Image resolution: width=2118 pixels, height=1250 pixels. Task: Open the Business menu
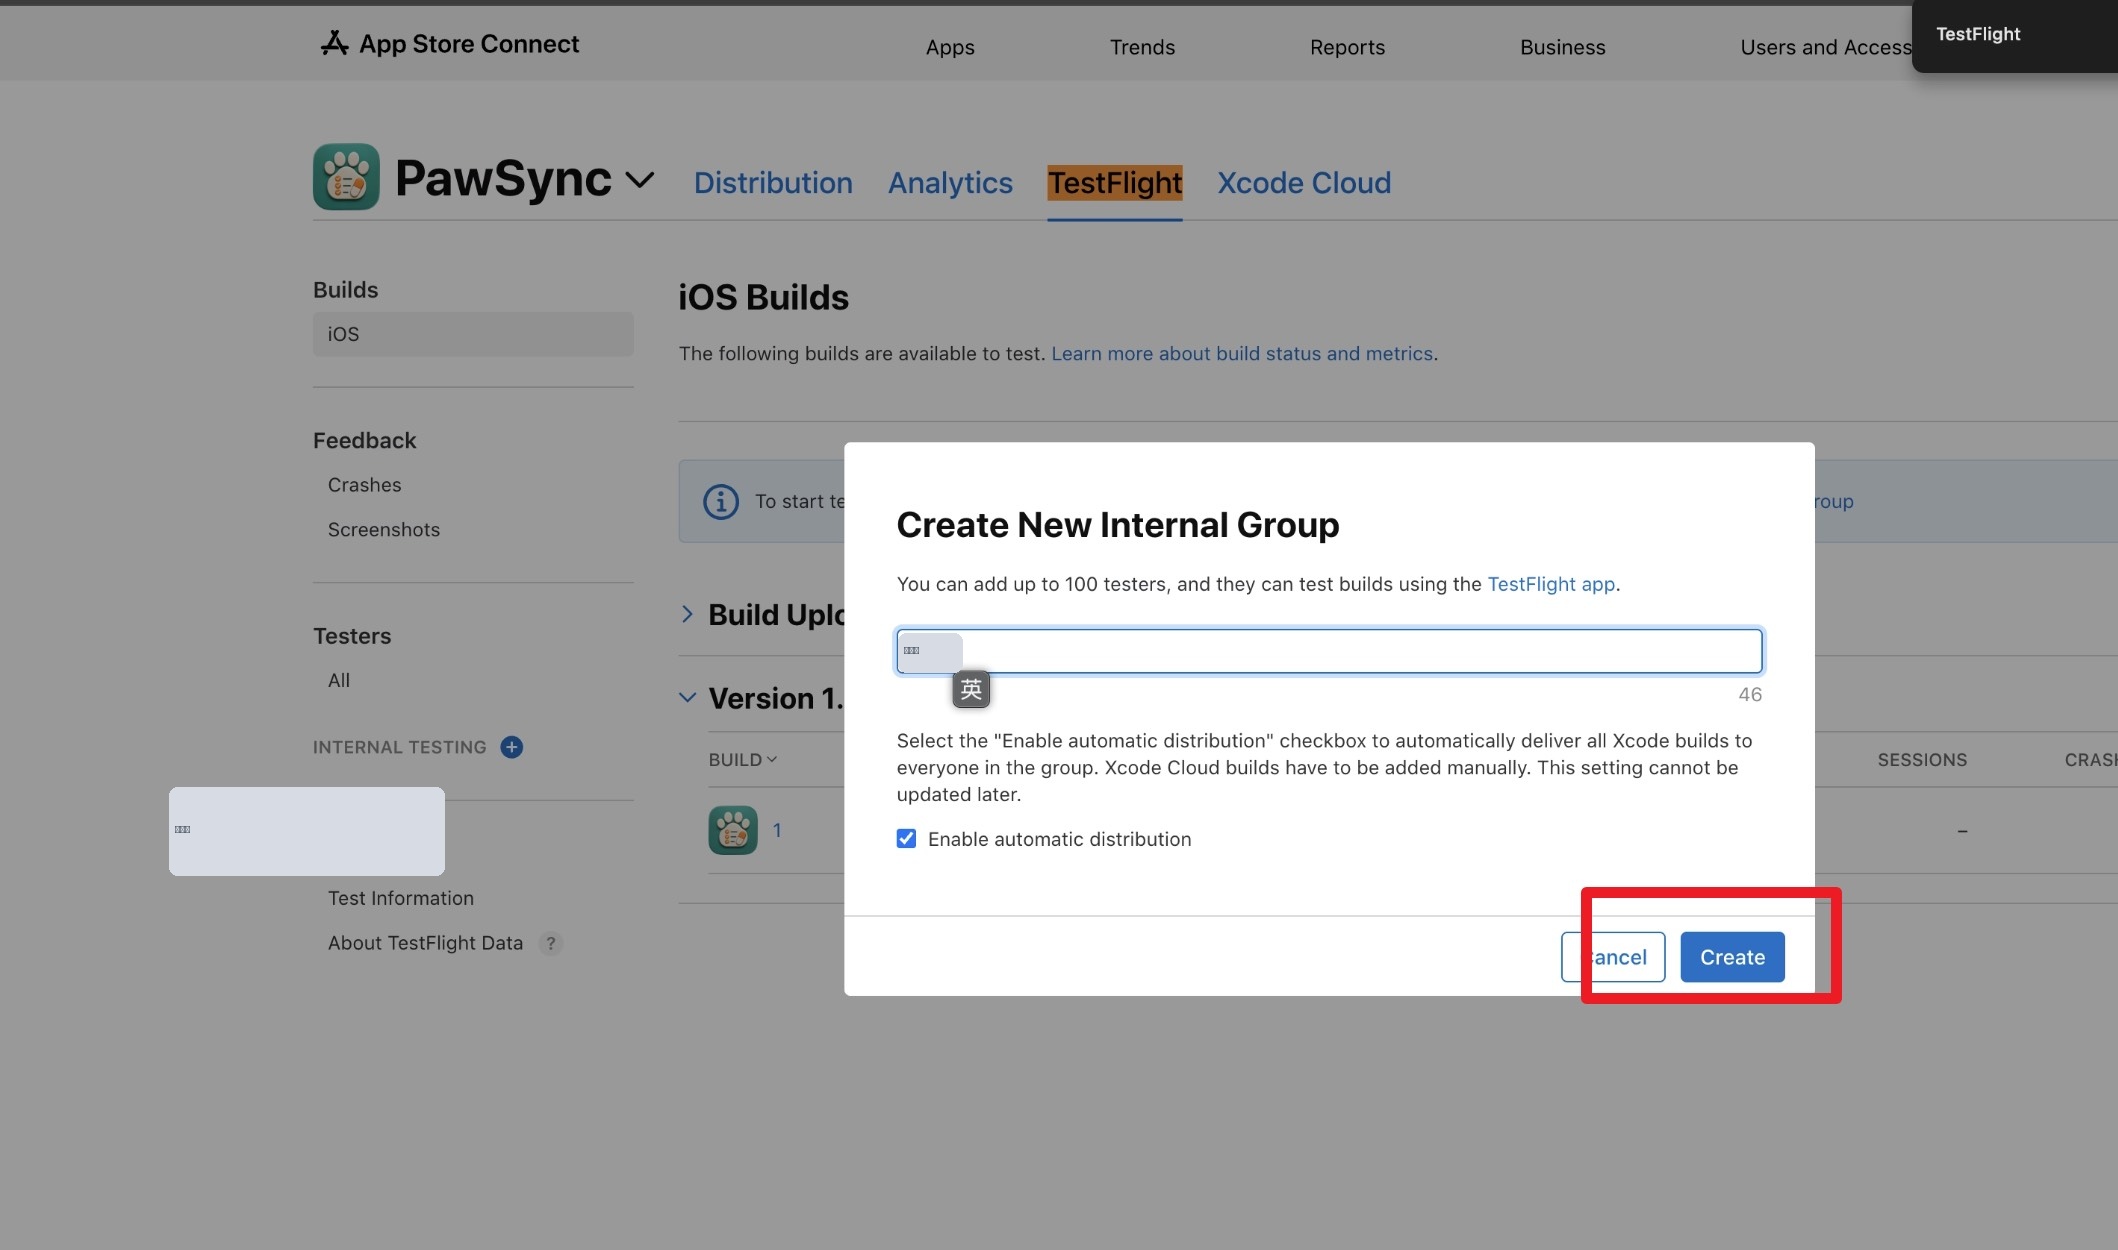1562,47
